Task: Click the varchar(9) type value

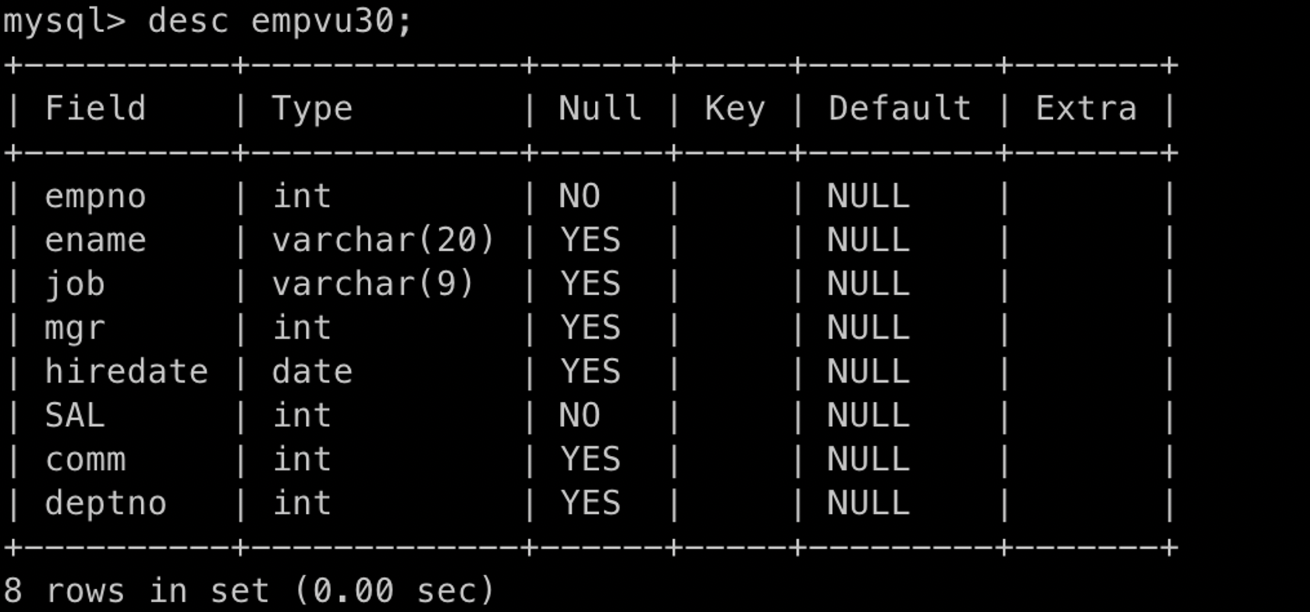Action: (373, 284)
